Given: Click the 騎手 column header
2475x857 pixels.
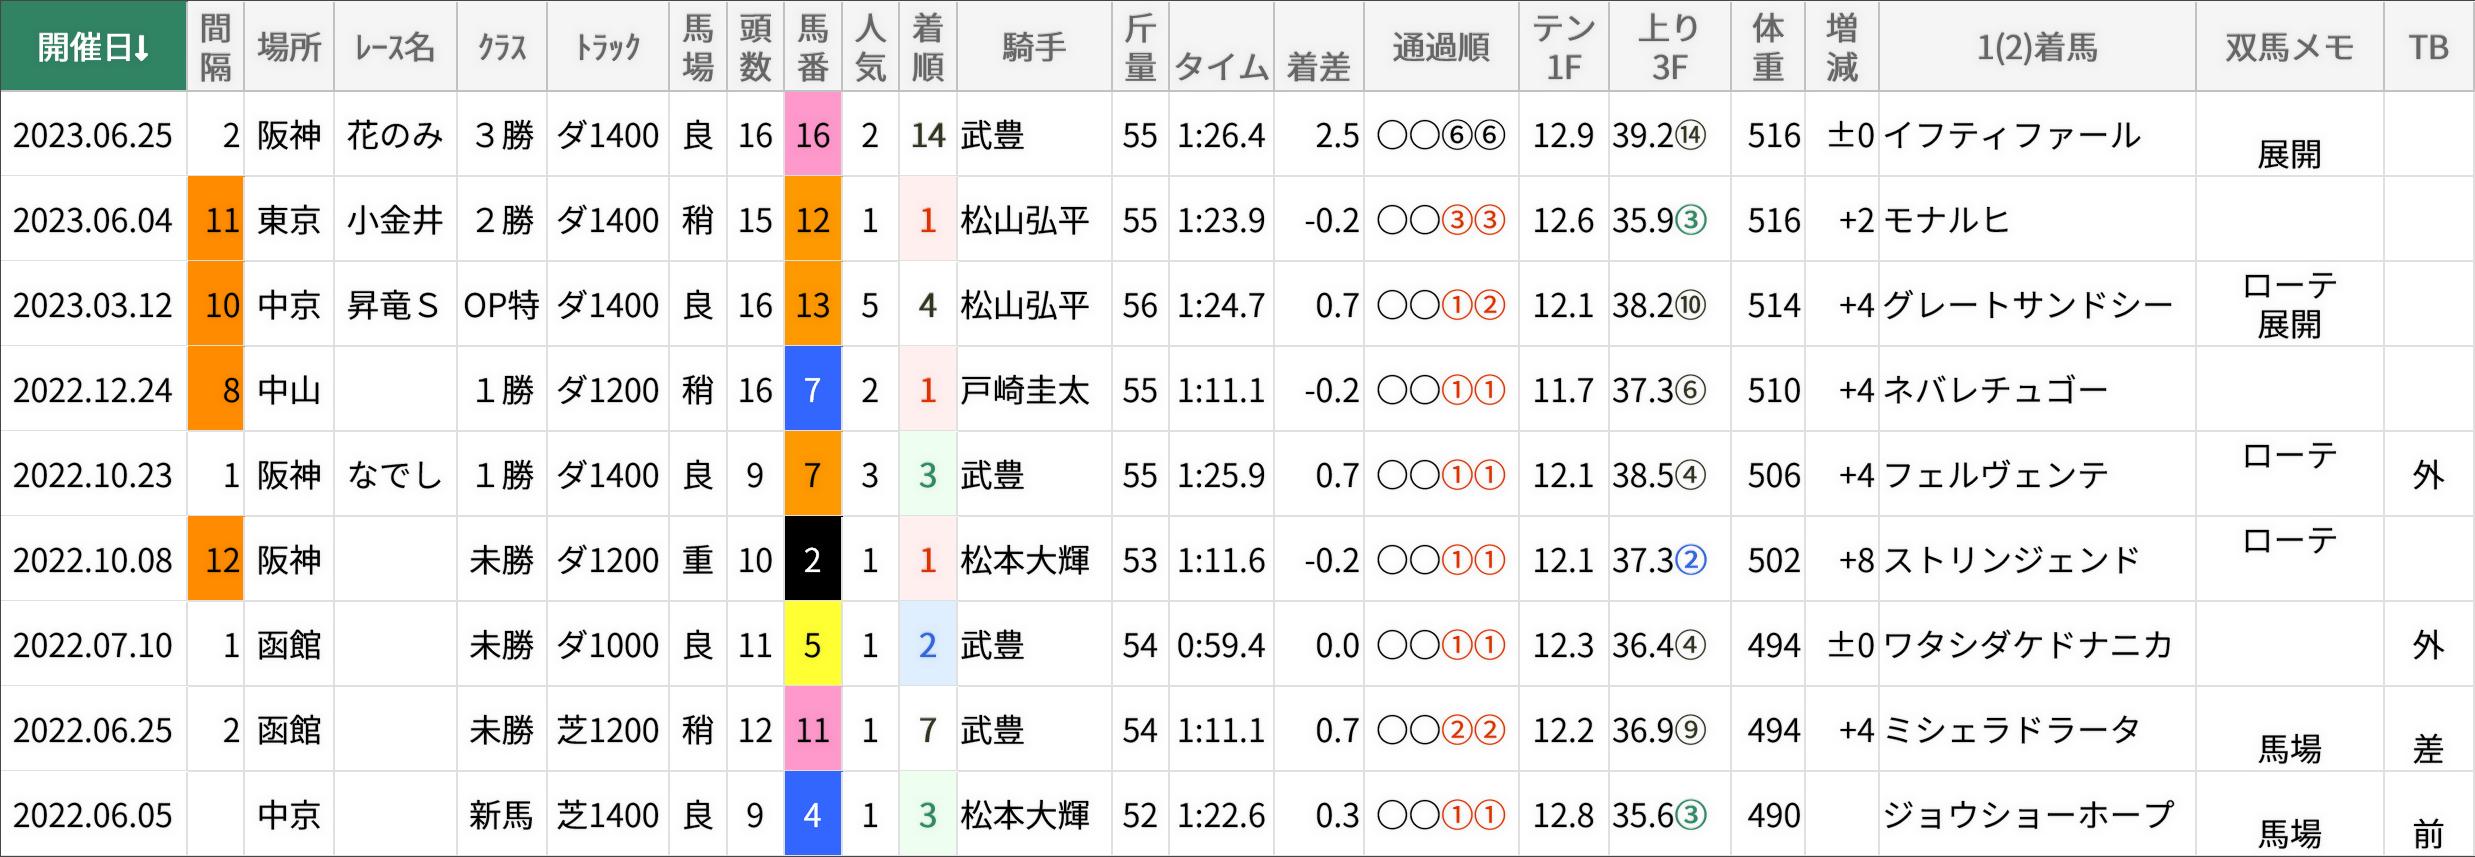Looking at the screenshot, I should [1034, 46].
